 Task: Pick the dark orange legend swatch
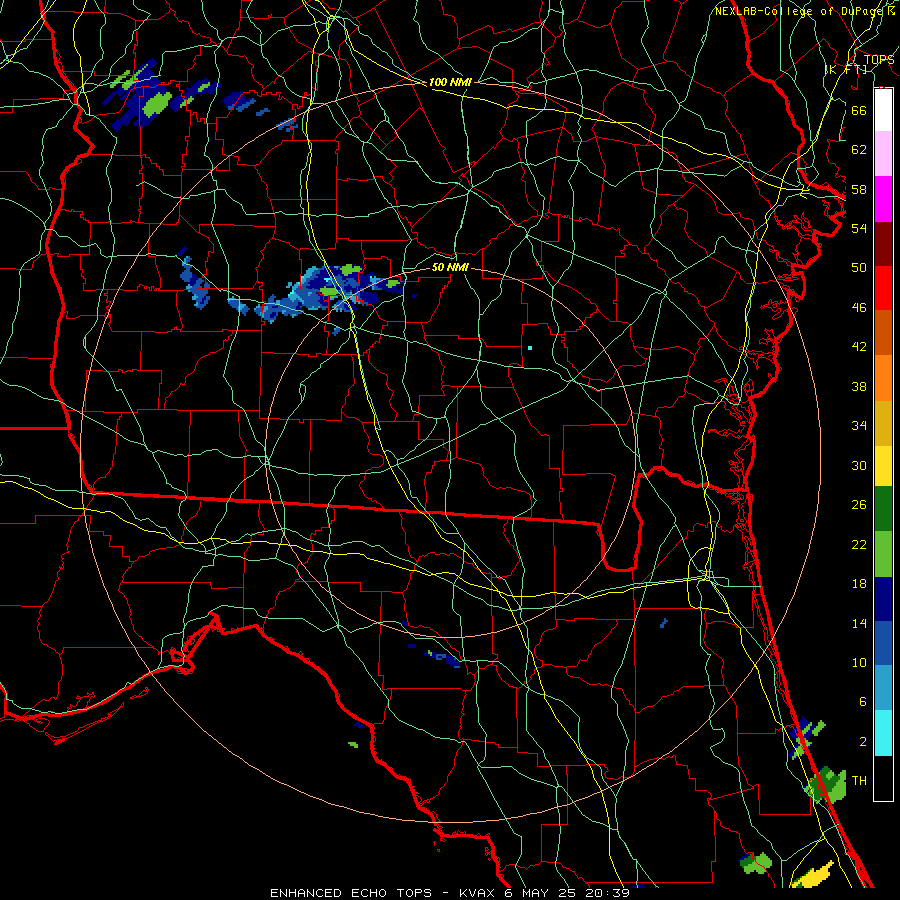coord(883,332)
